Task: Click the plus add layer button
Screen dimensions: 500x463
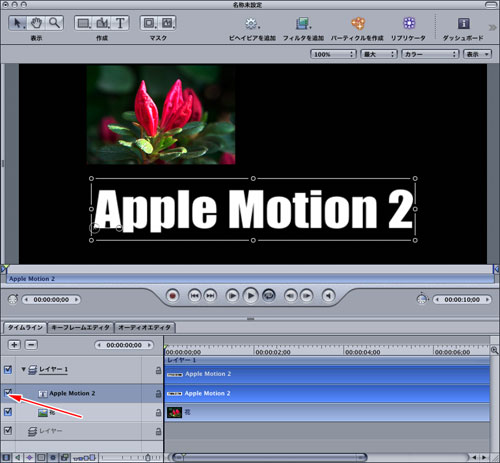Action: pyautogui.click(x=14, y=345)
